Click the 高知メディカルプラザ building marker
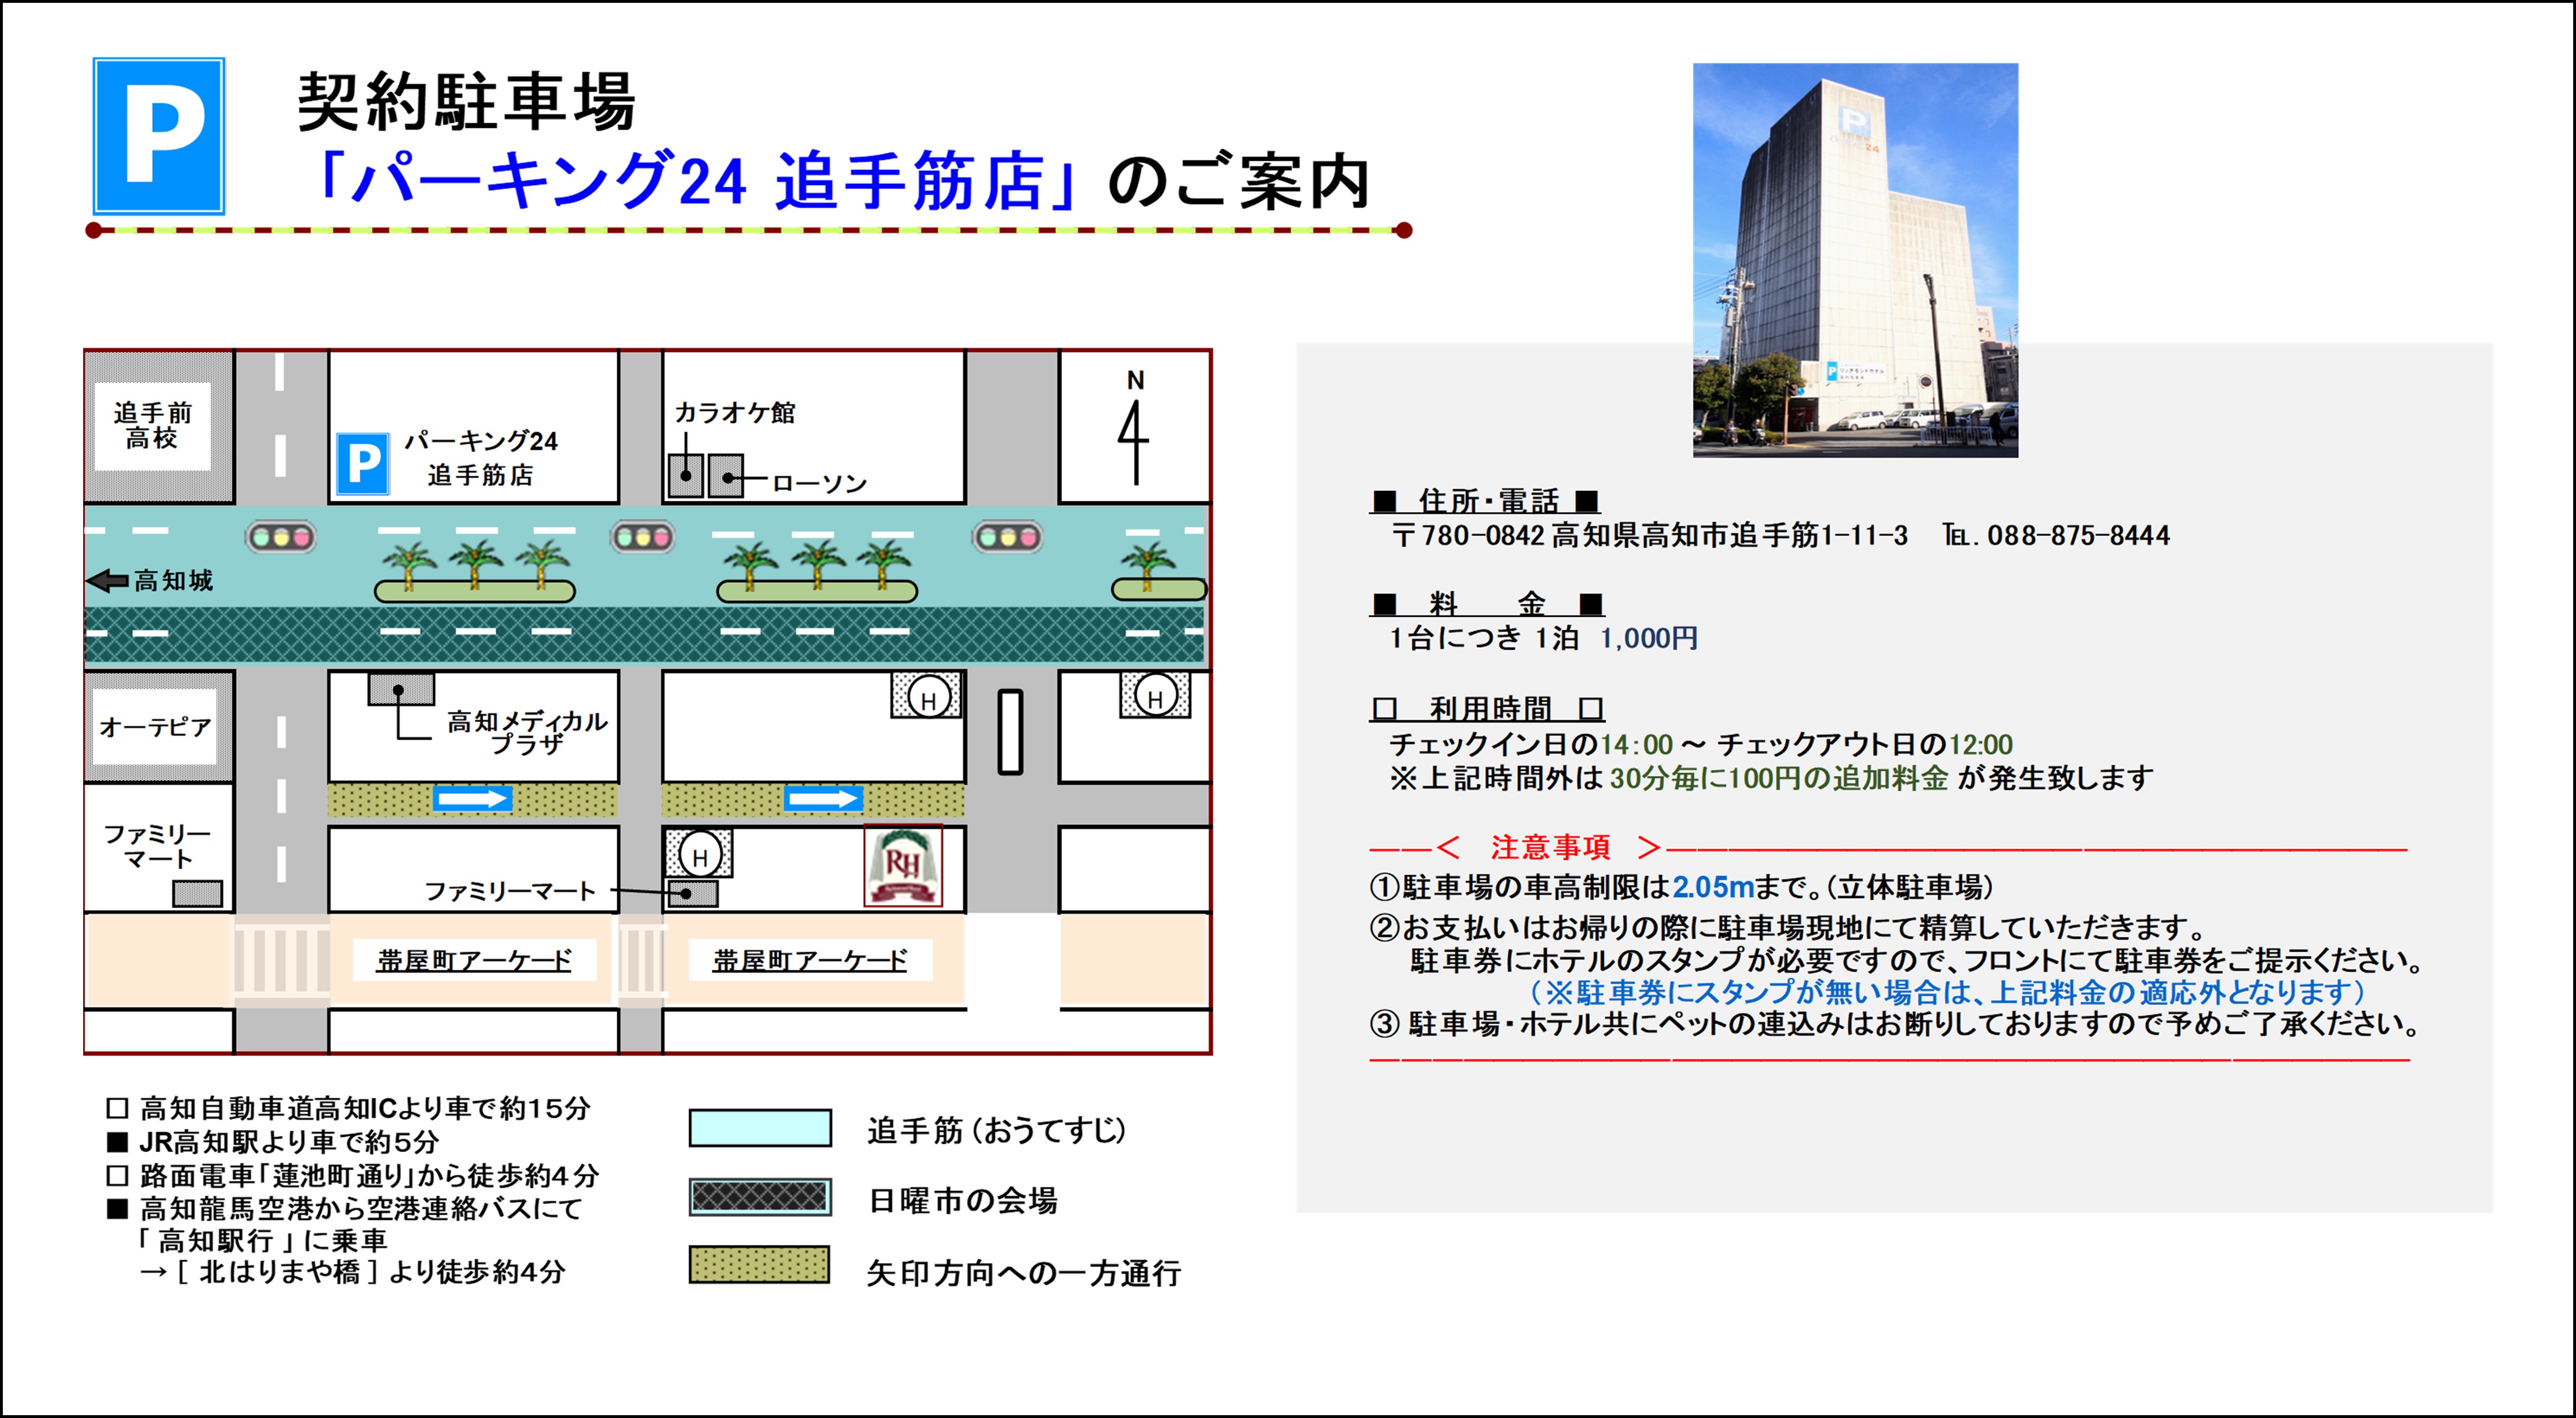The height and width of the screenshot is (1418, 2576). click(401, 689)
